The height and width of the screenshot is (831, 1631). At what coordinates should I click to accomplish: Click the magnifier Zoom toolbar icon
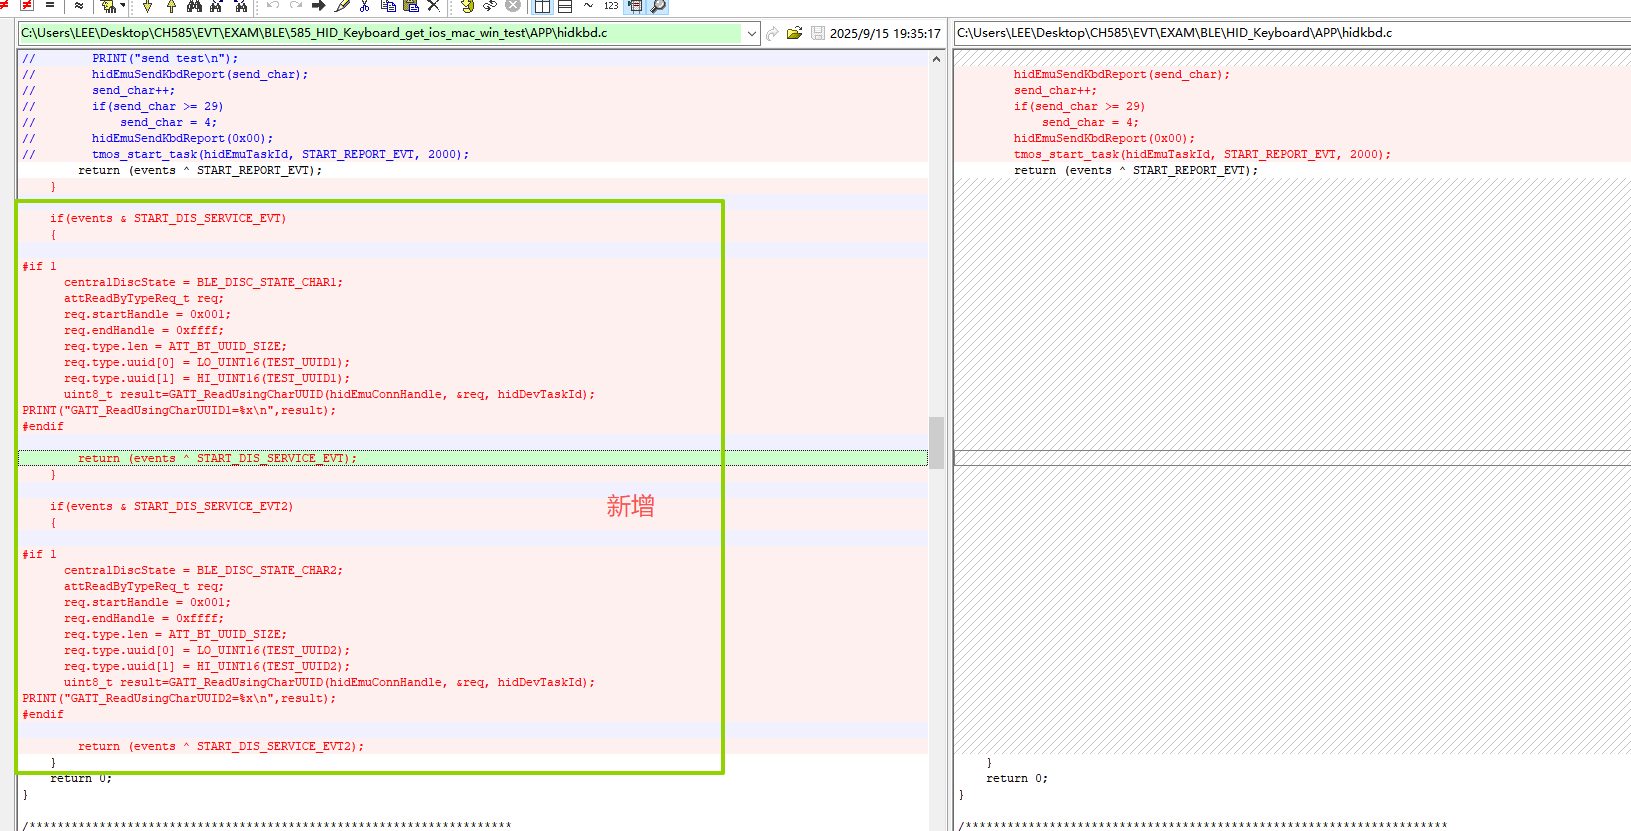(658, 6)
